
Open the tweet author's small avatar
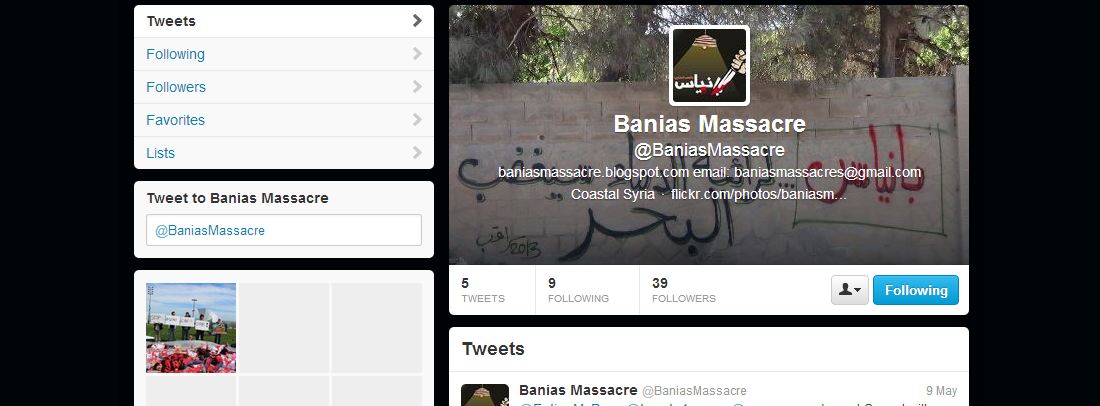point(485,395)
